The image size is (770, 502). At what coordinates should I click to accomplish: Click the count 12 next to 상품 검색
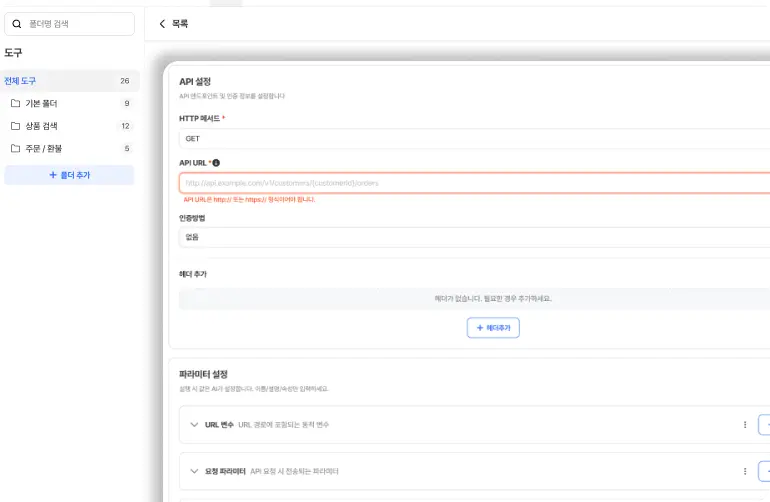[x=125, y=126]
